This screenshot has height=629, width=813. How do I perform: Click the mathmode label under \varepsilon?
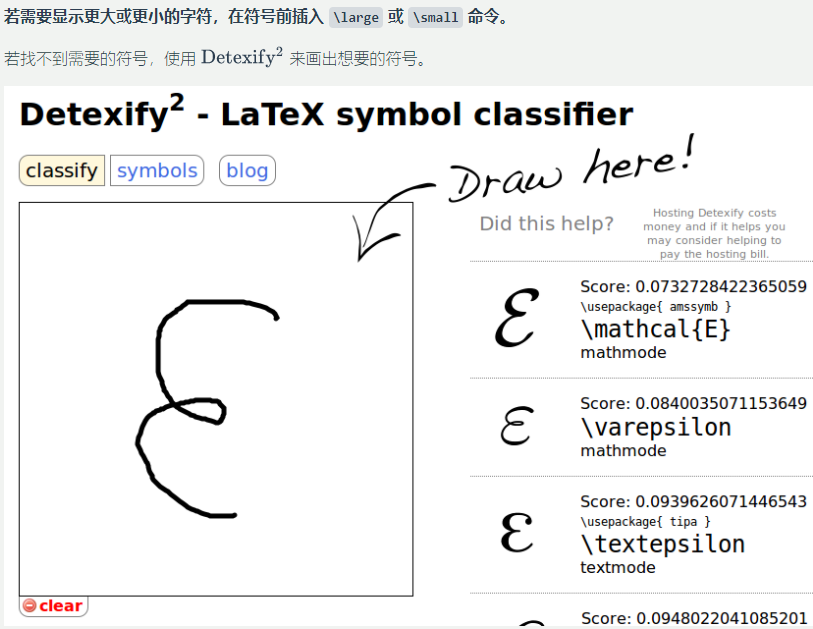[623, 451]
